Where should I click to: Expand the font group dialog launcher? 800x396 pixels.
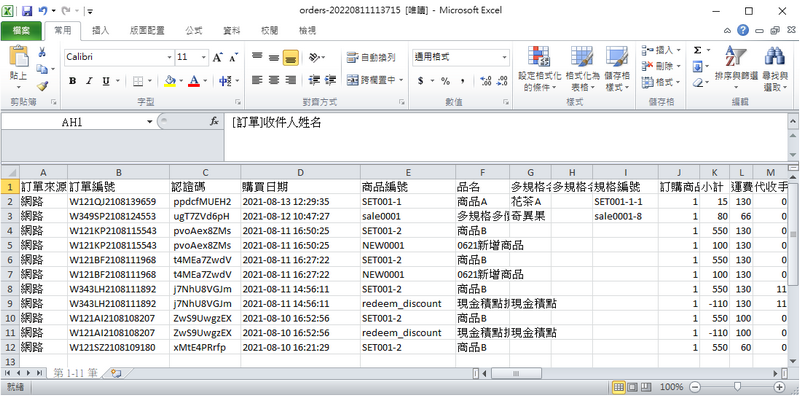coord(237,102)
